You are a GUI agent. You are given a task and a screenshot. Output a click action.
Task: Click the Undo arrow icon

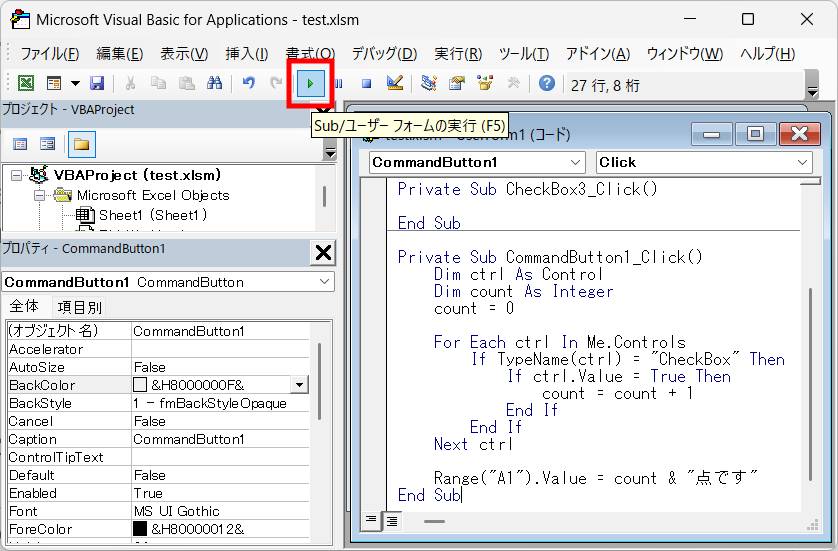click(249, 83)
